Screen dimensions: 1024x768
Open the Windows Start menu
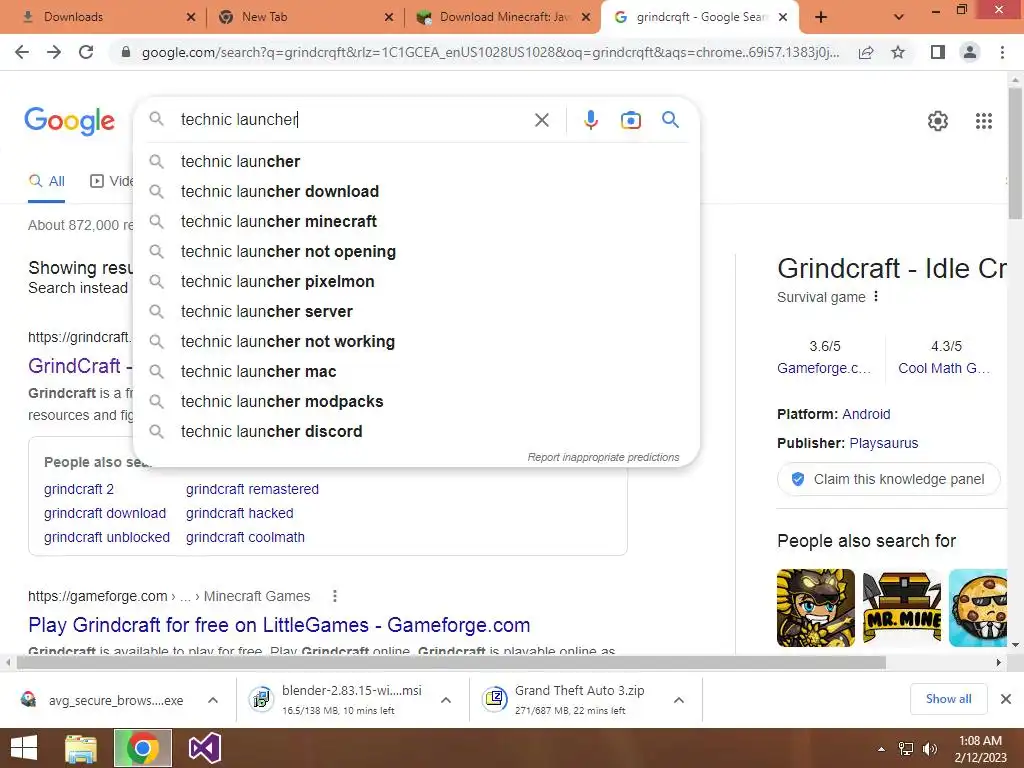[24, 748]
